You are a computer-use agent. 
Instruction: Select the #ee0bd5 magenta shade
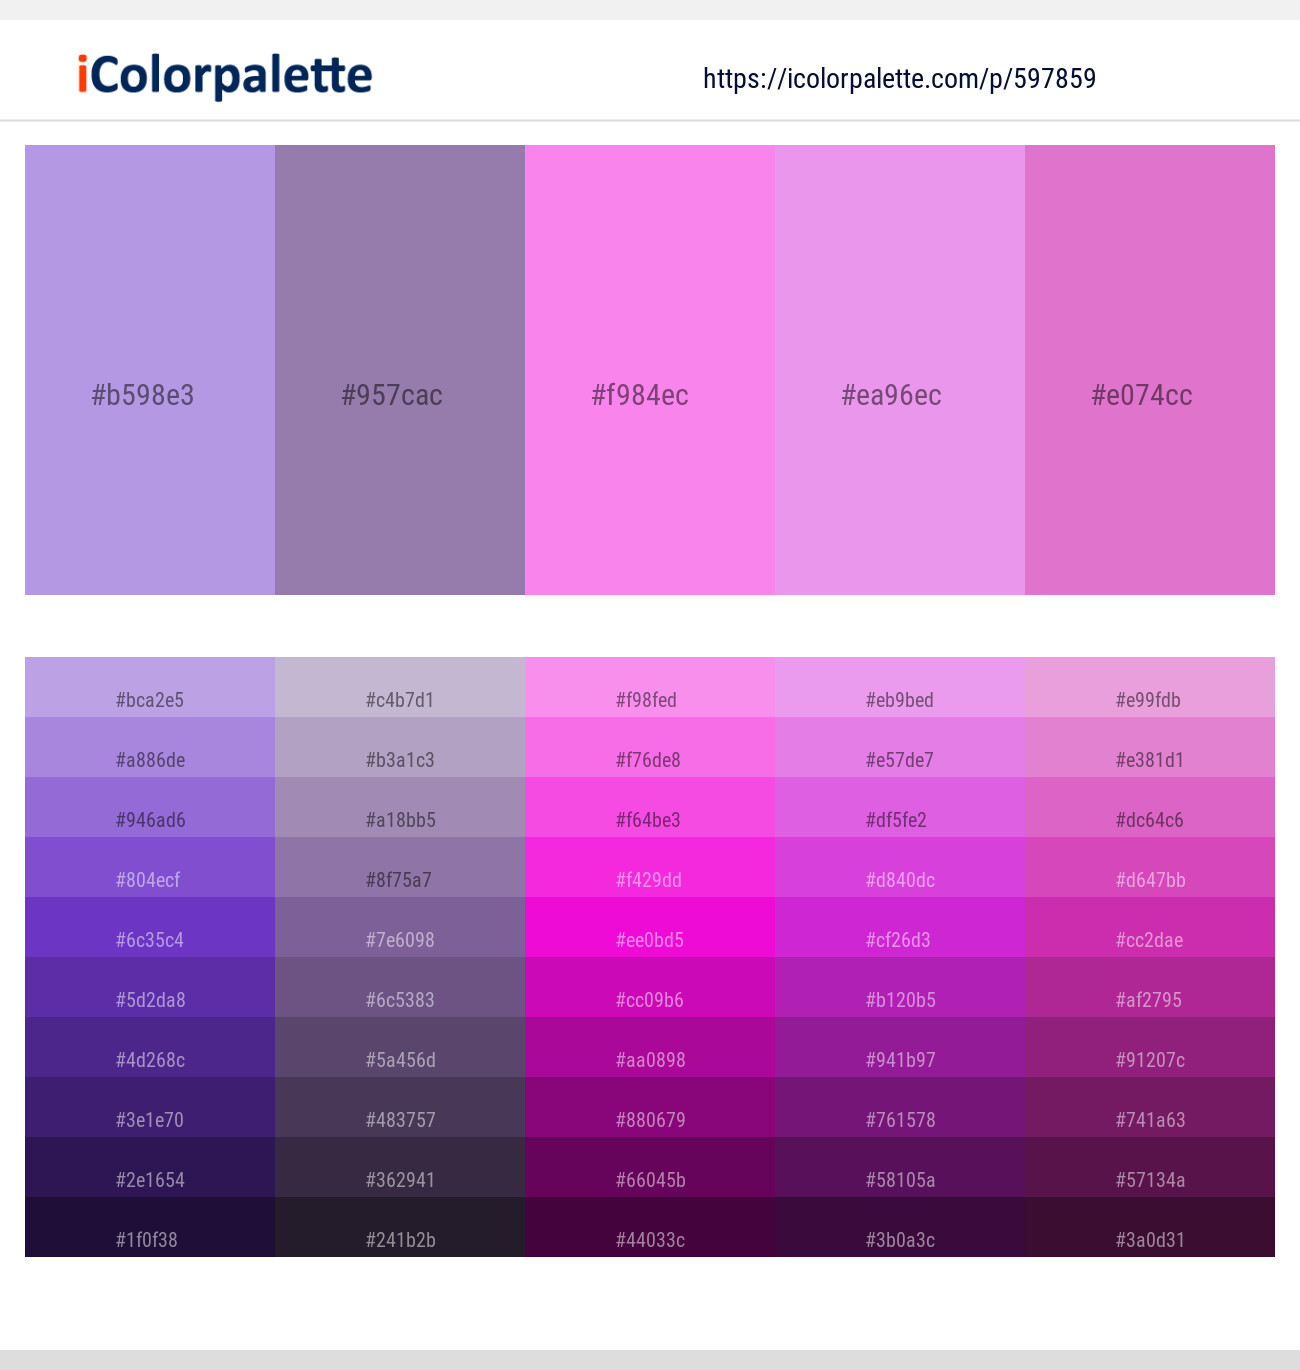tap(650, 927)
